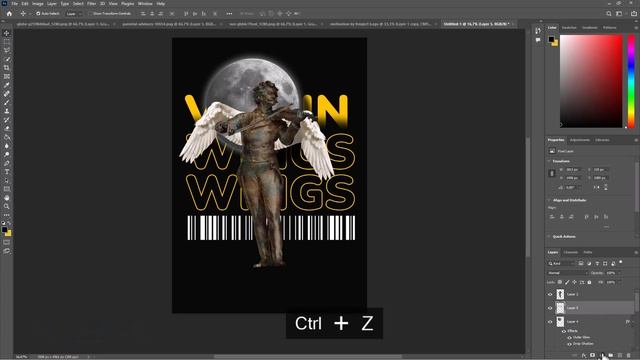The image size is (640, 360).
Task: Collapse the Align and Distribute section
Action: coord(549,200)
